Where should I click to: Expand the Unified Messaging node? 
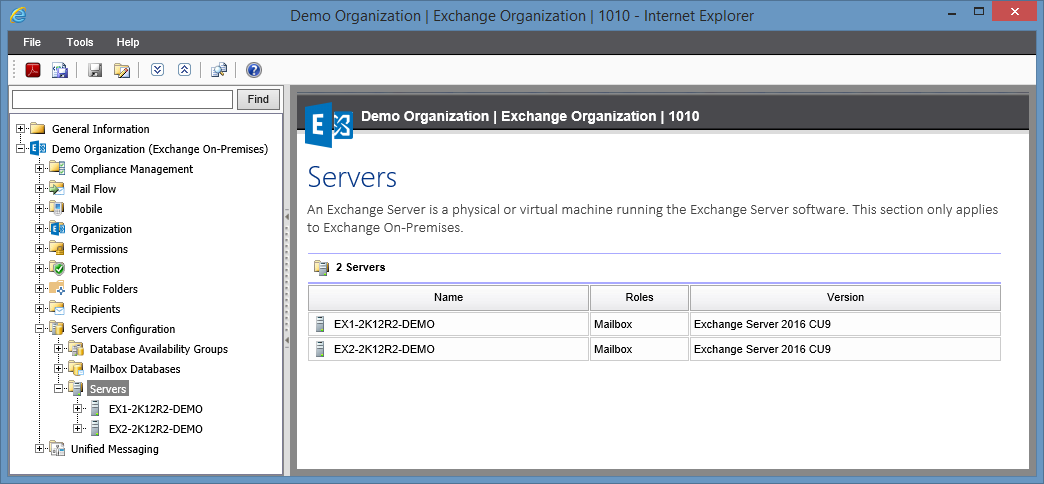(39, 449)
